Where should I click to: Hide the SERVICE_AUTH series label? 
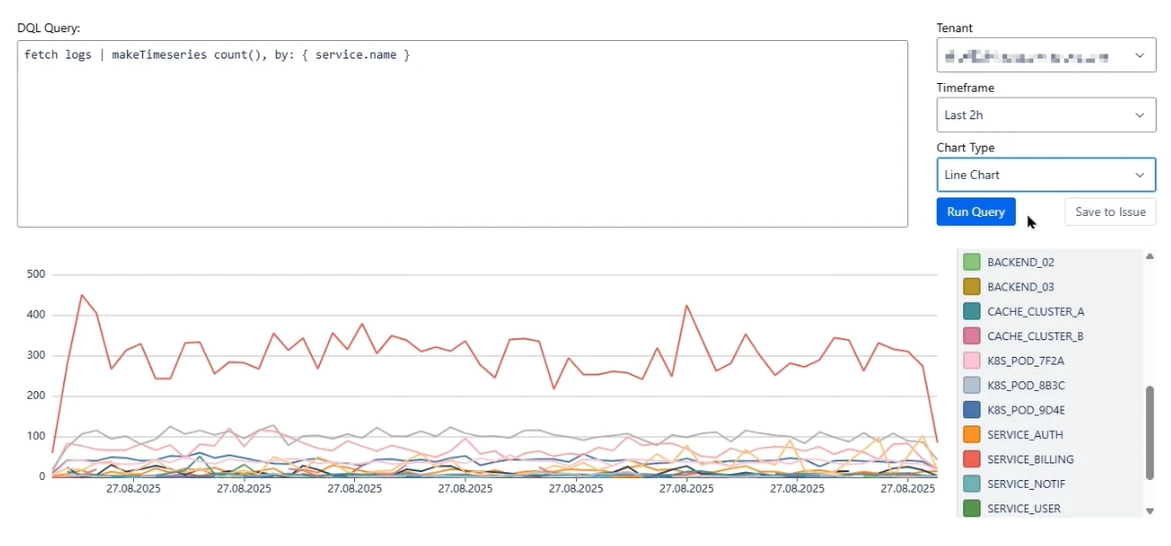1024,435
